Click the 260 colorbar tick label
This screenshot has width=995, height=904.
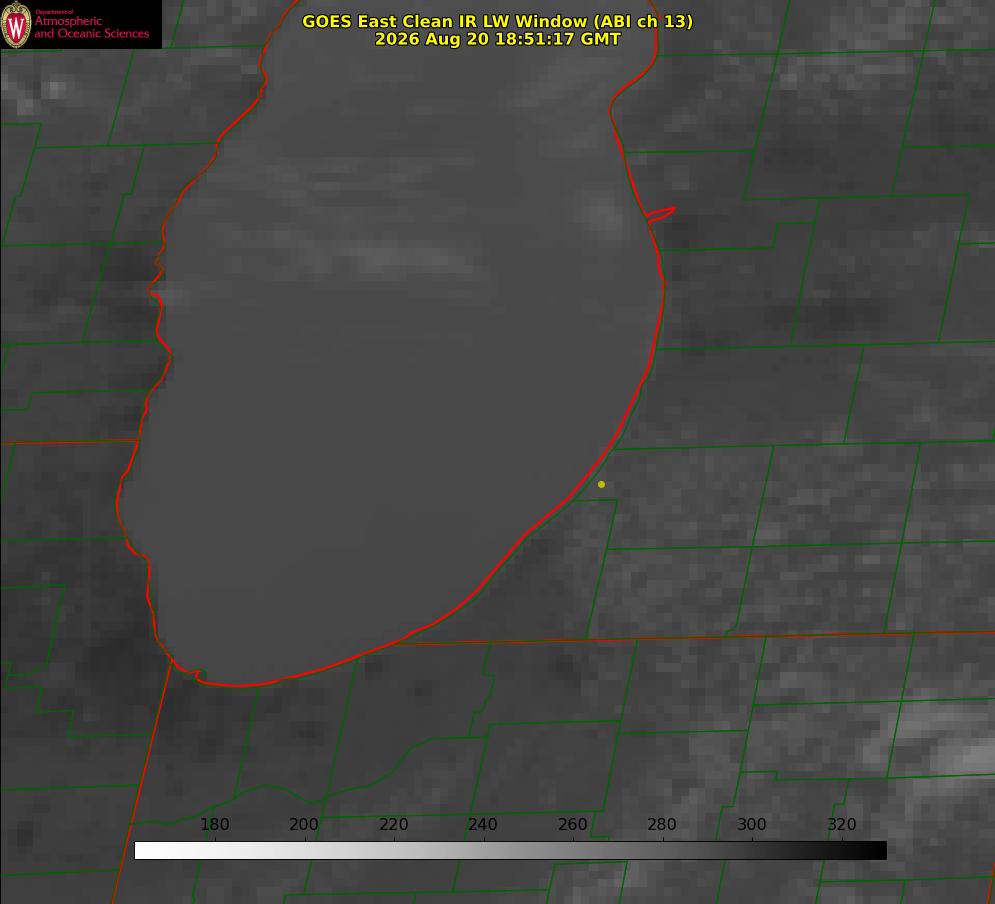point(572,824)
